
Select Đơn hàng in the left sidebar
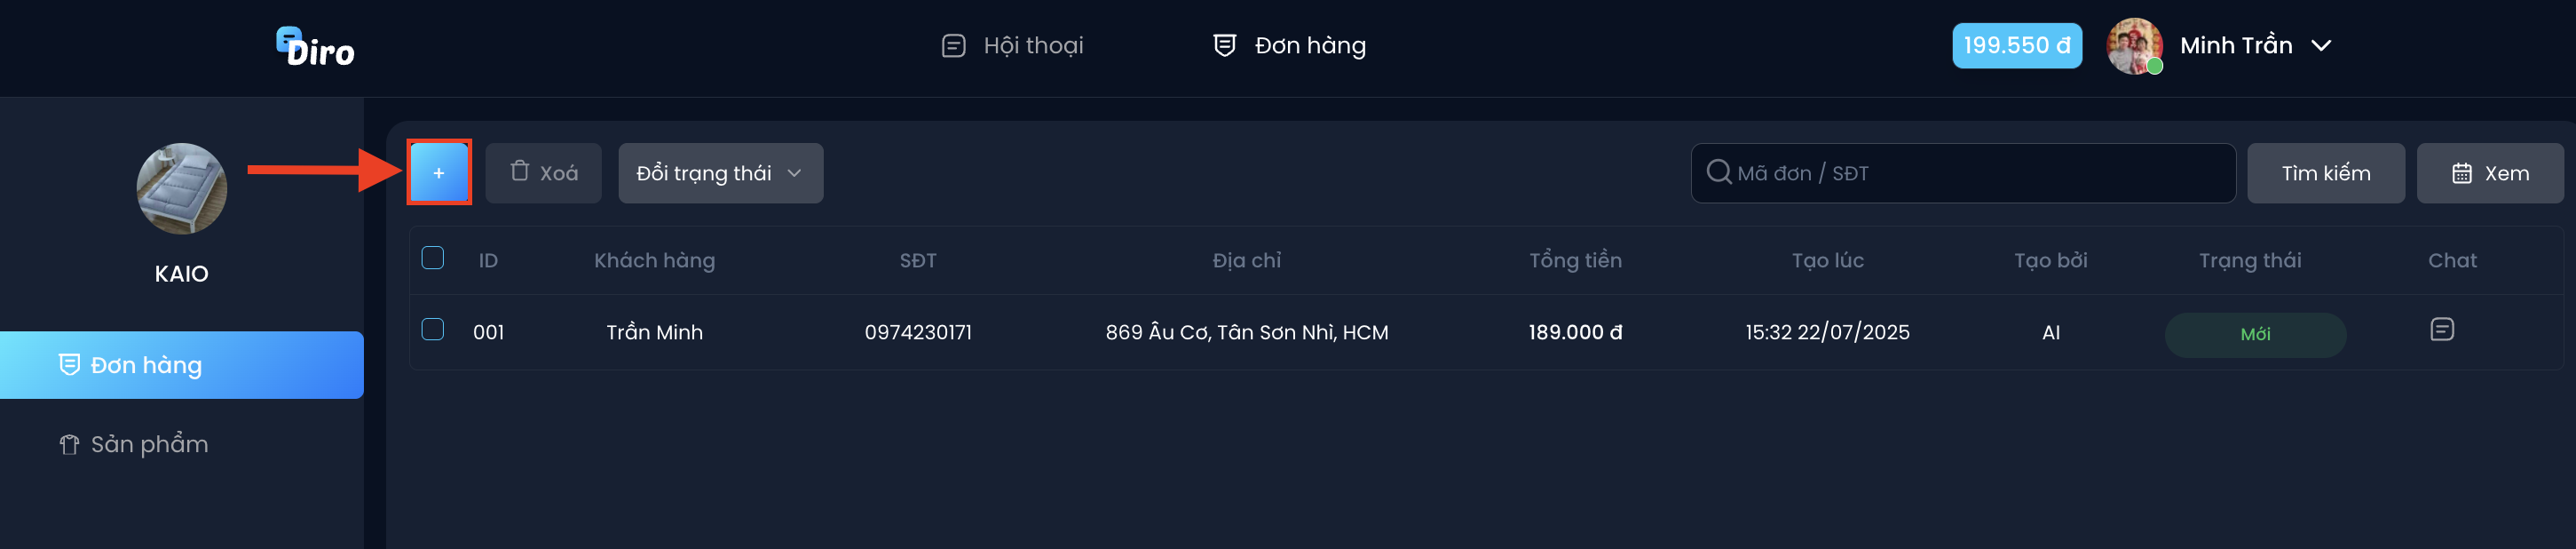coord(182,365)
